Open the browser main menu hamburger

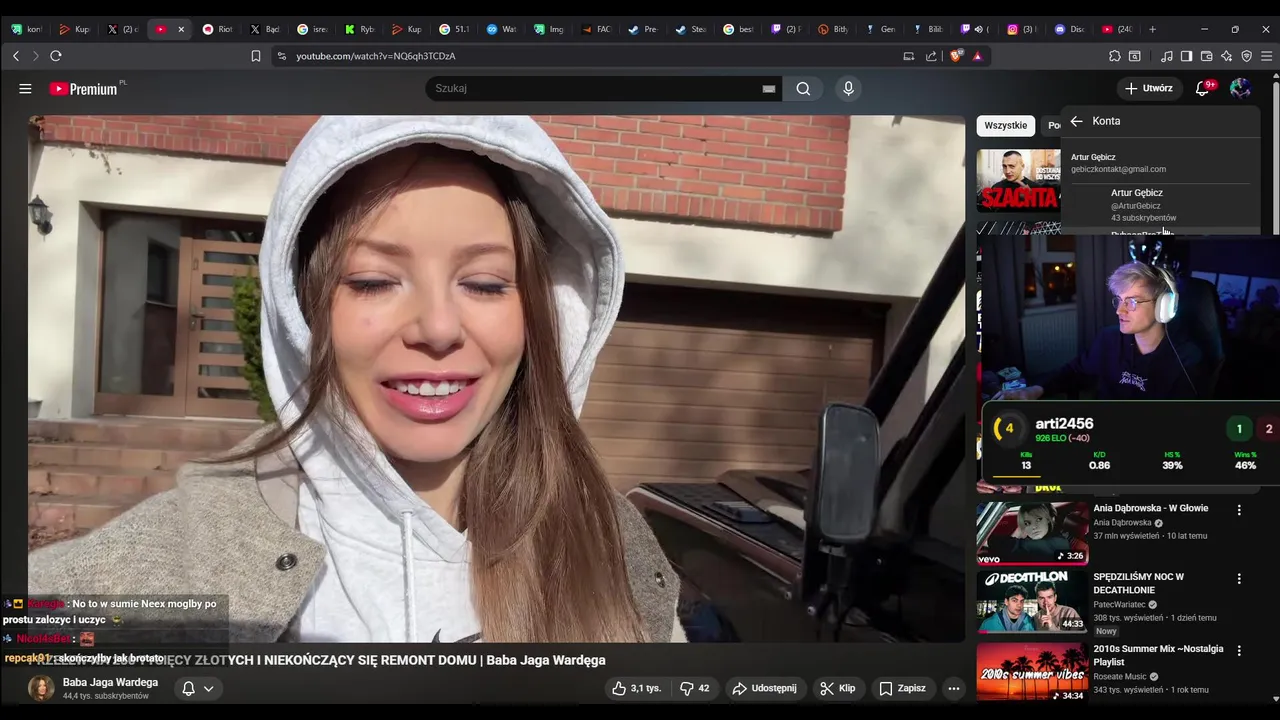[x=1266, y=56]
